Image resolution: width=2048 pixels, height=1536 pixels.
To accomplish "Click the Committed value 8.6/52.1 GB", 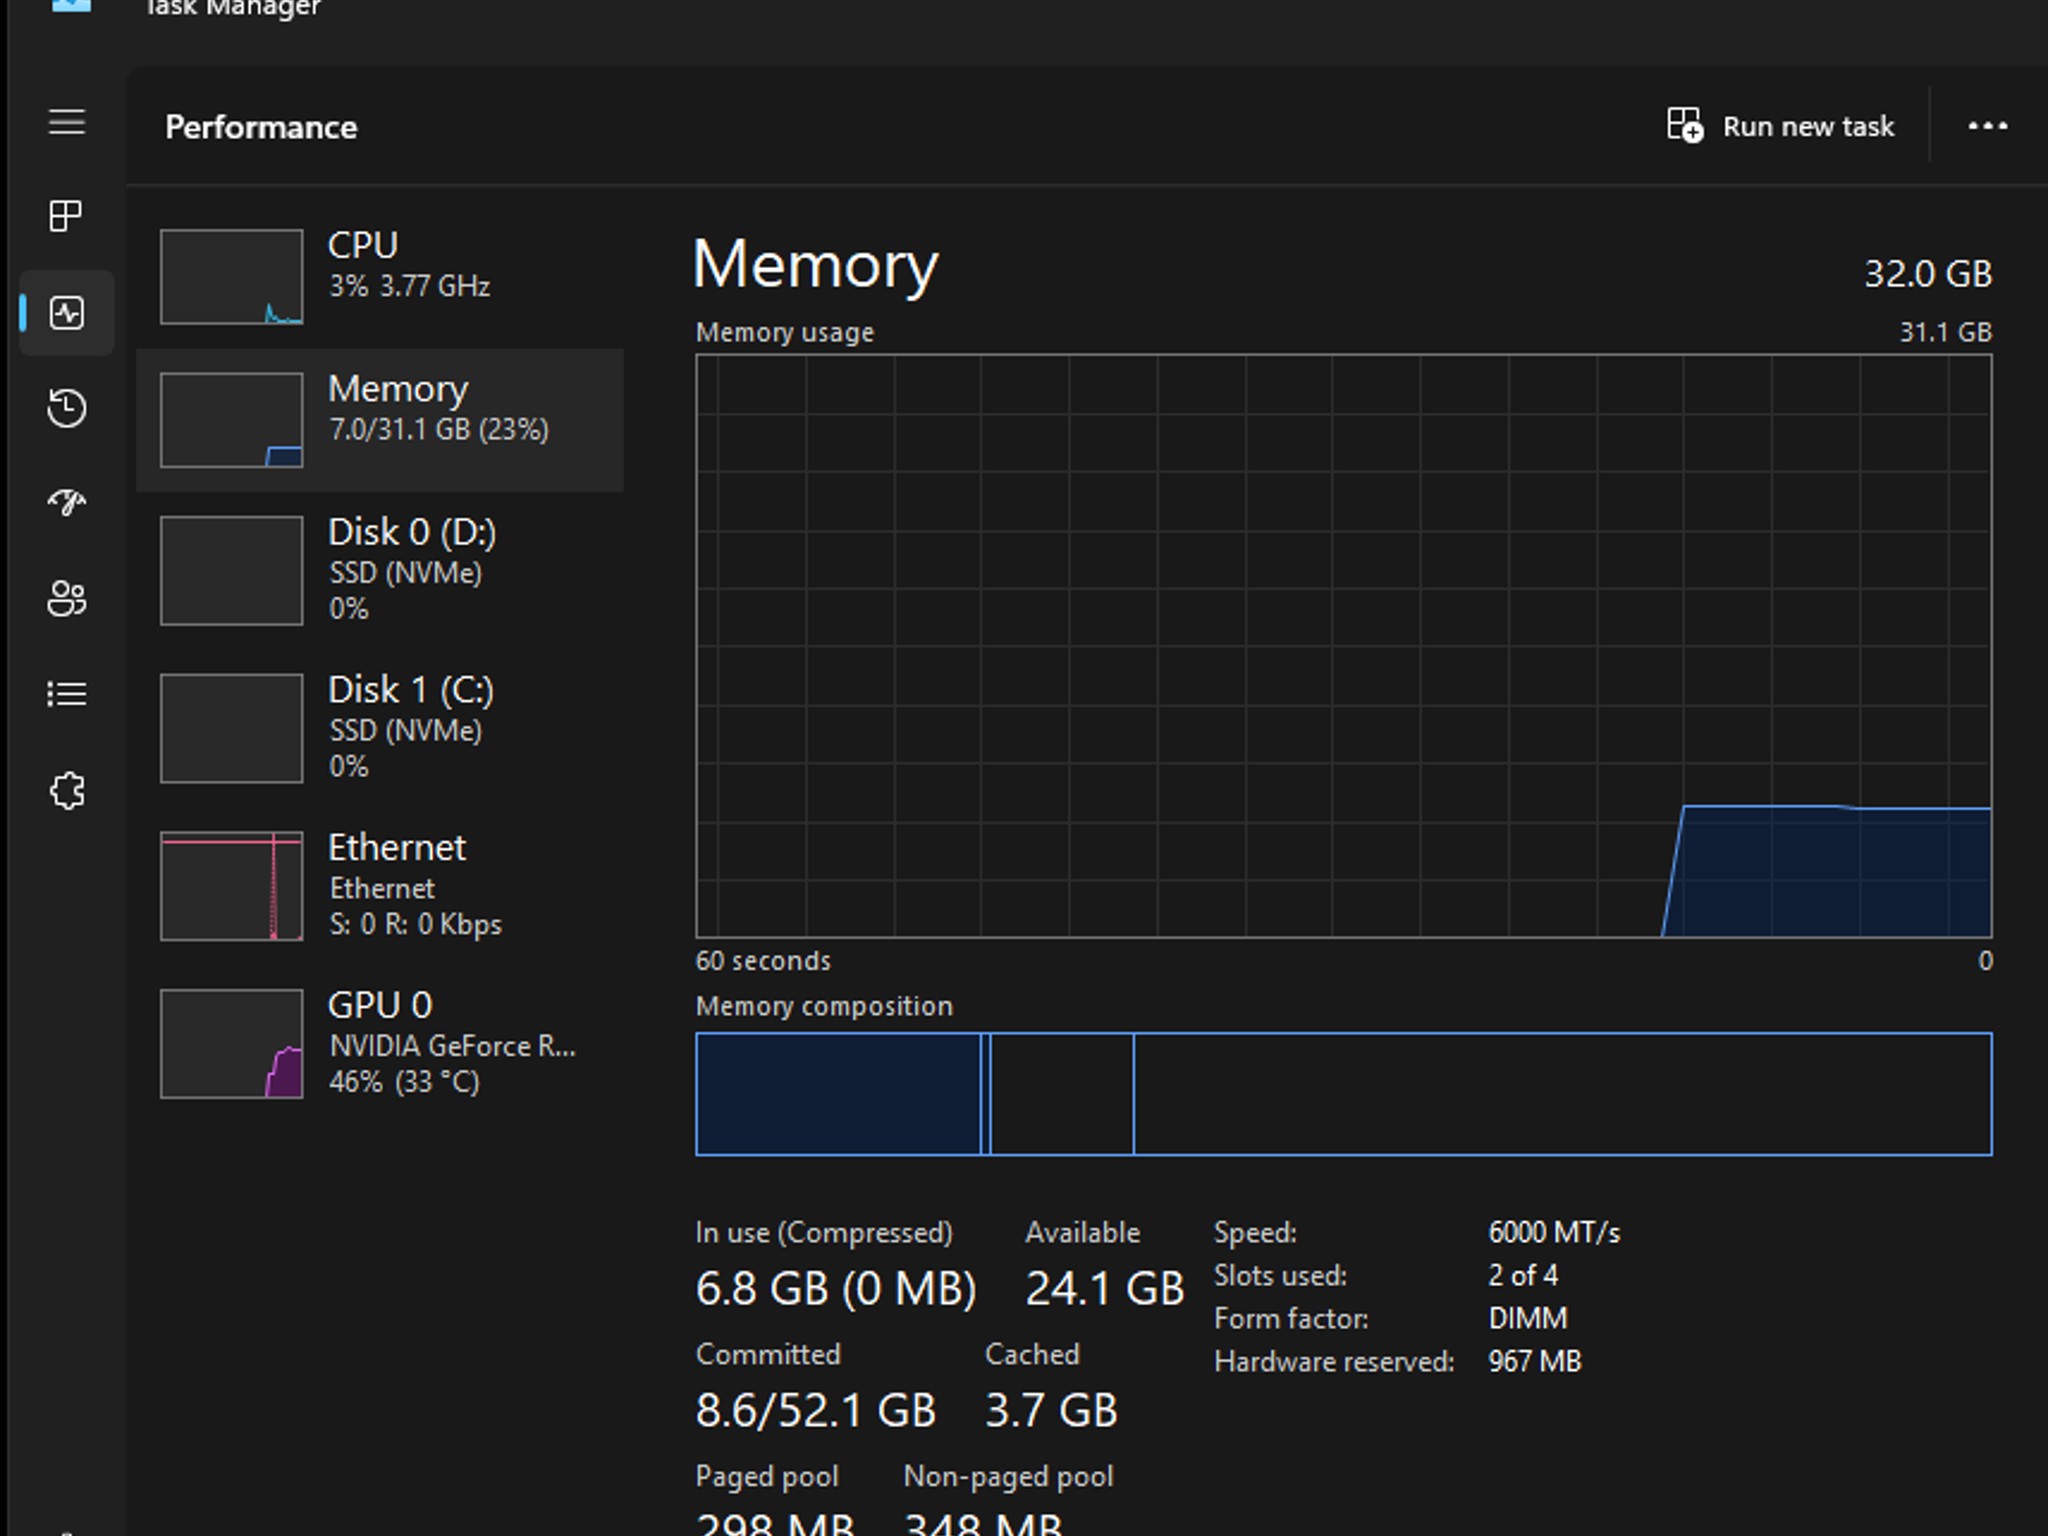I will pos(816,1410).
